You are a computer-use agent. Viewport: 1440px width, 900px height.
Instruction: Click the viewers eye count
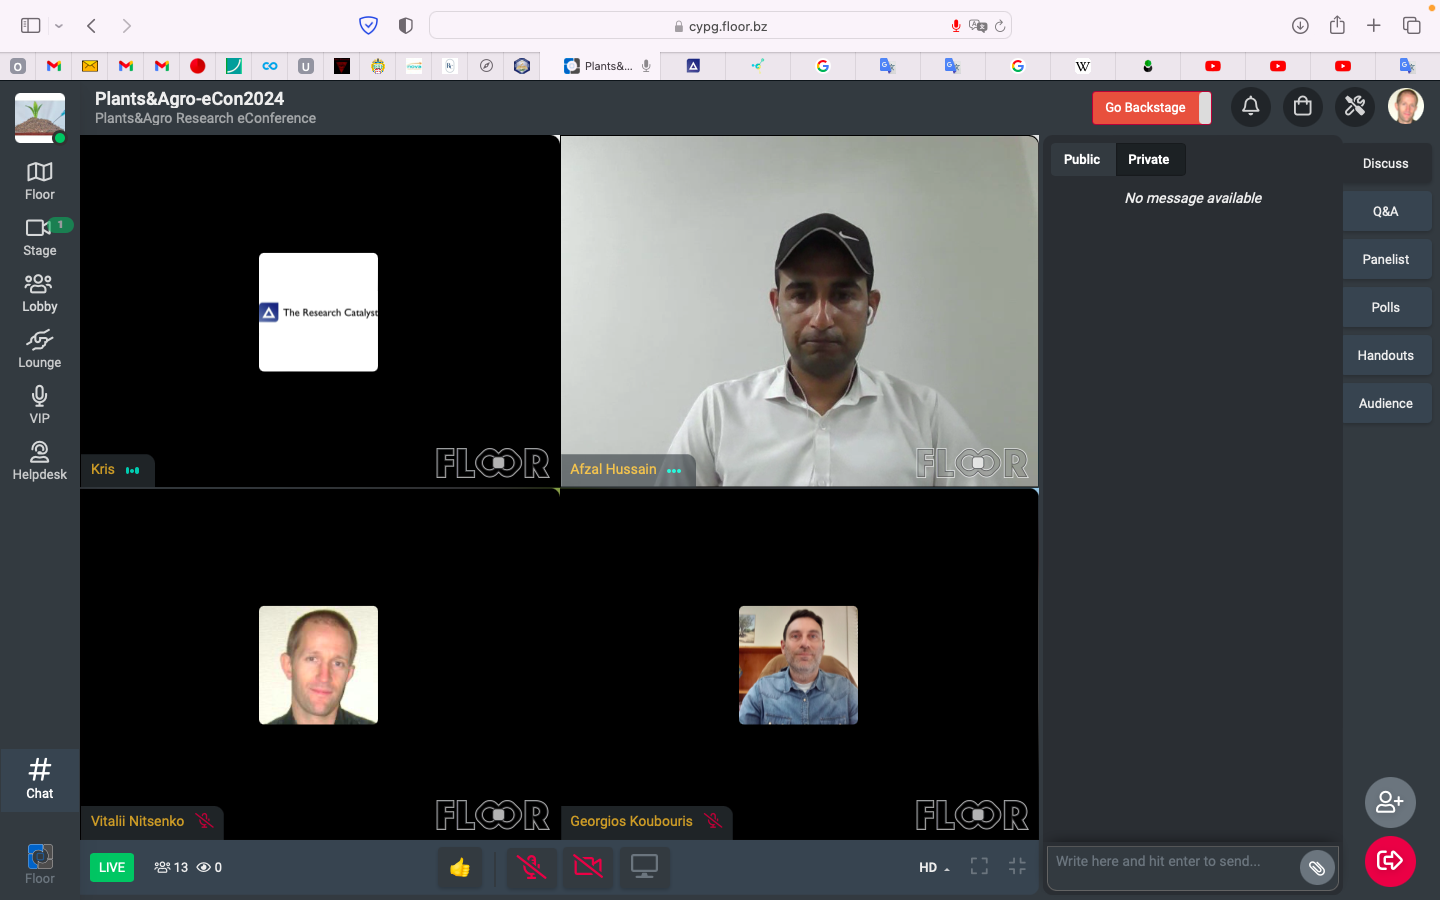[209, 868]
